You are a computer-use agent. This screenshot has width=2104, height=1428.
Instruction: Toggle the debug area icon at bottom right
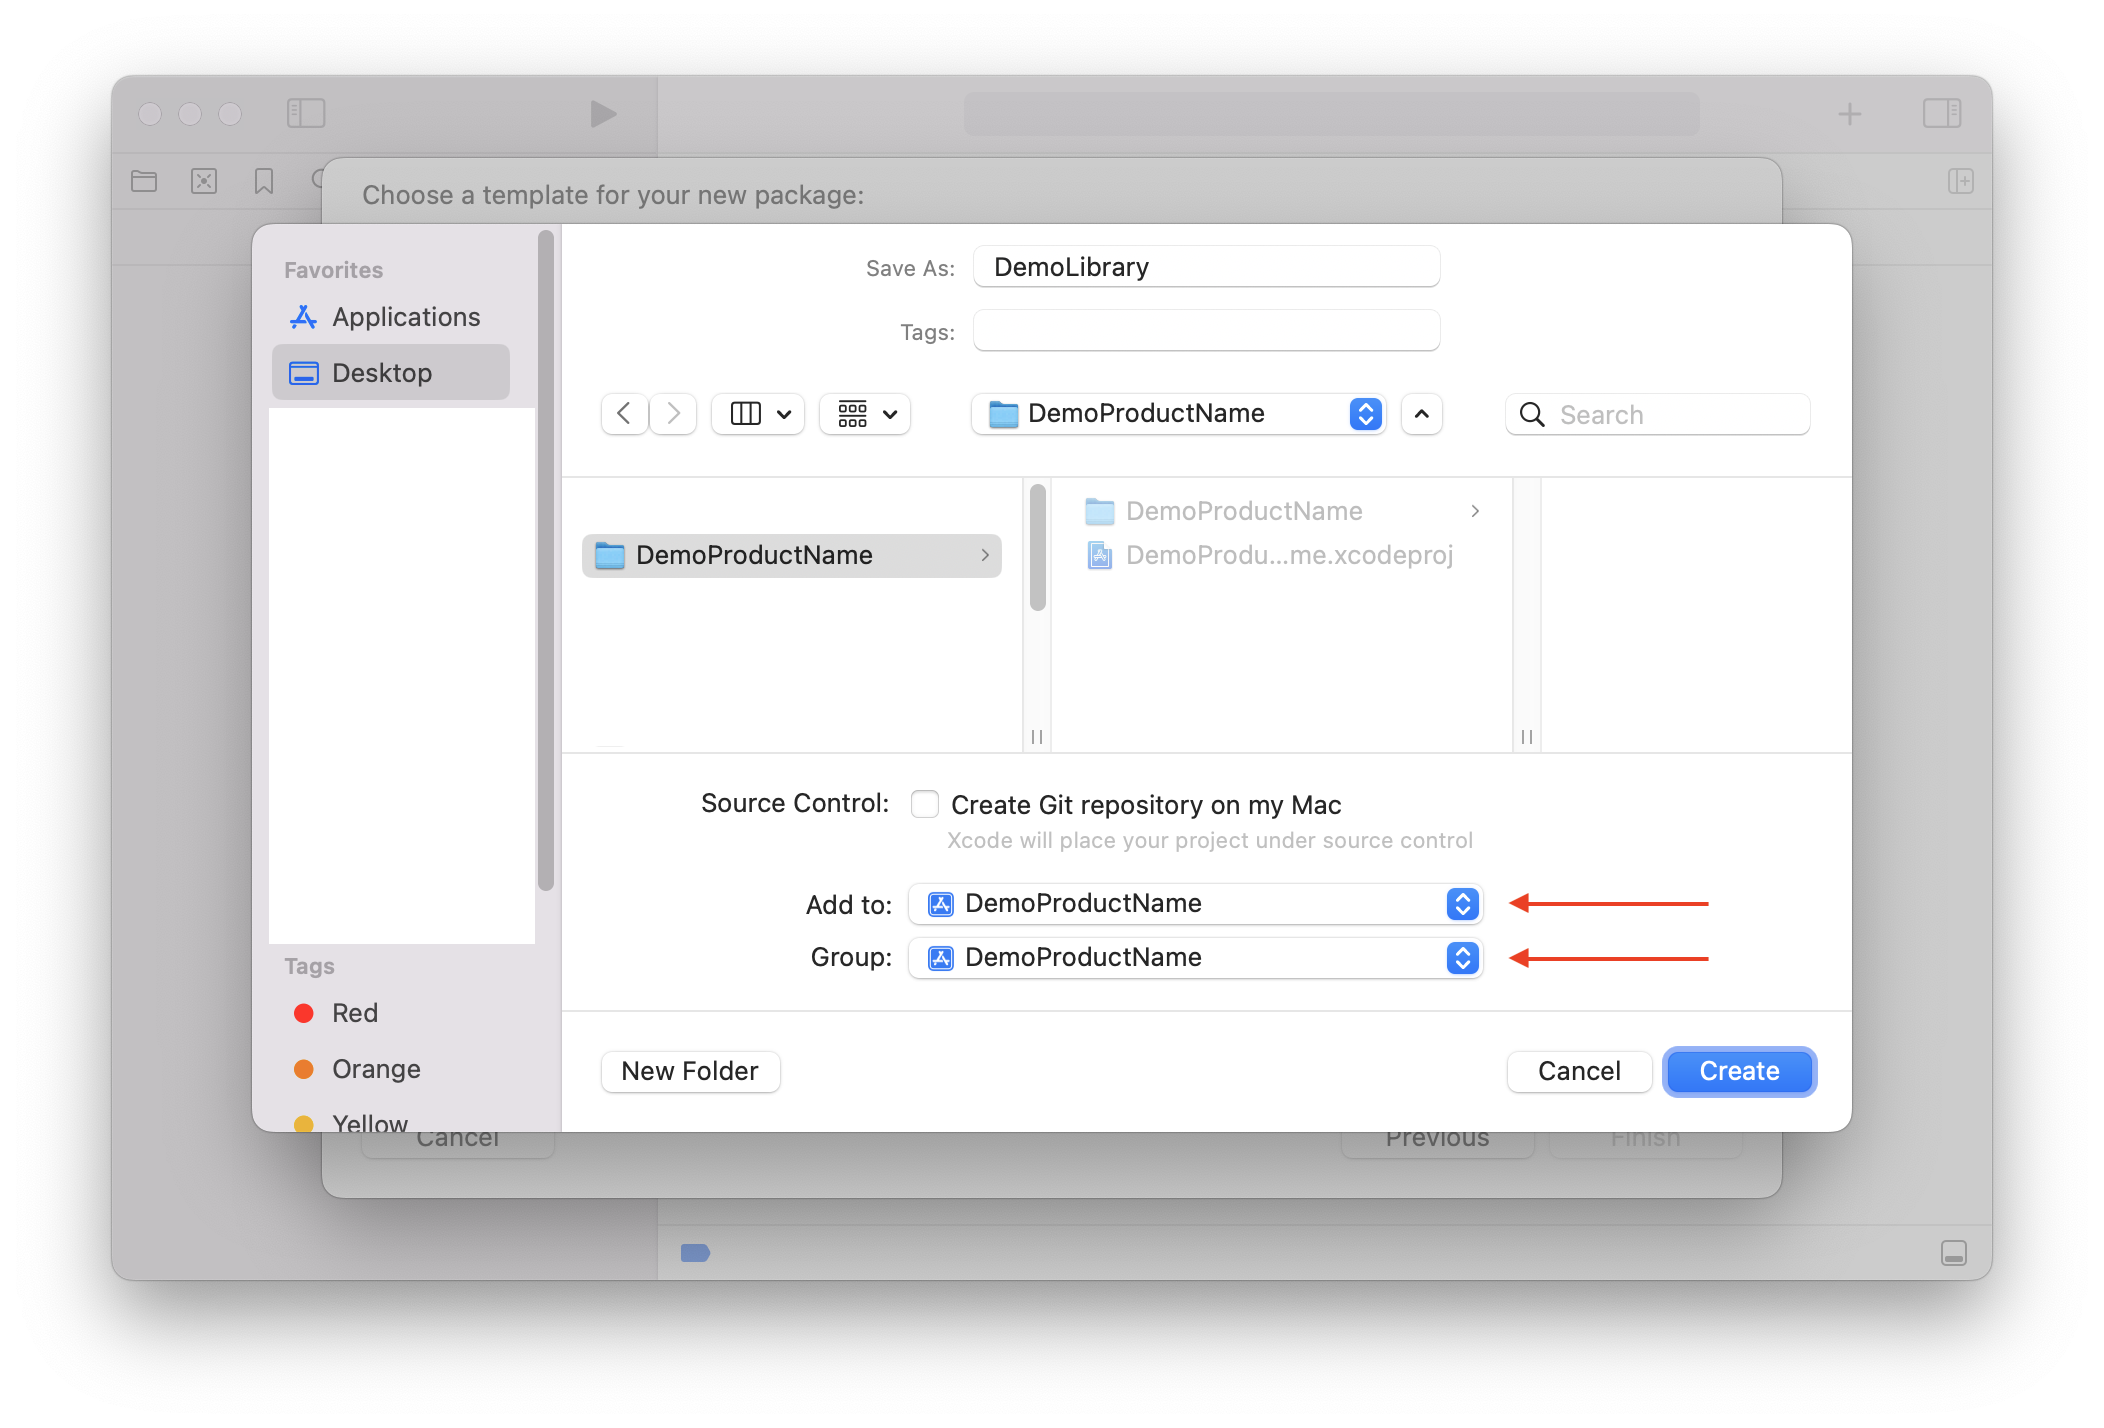coord(1954,1253)
